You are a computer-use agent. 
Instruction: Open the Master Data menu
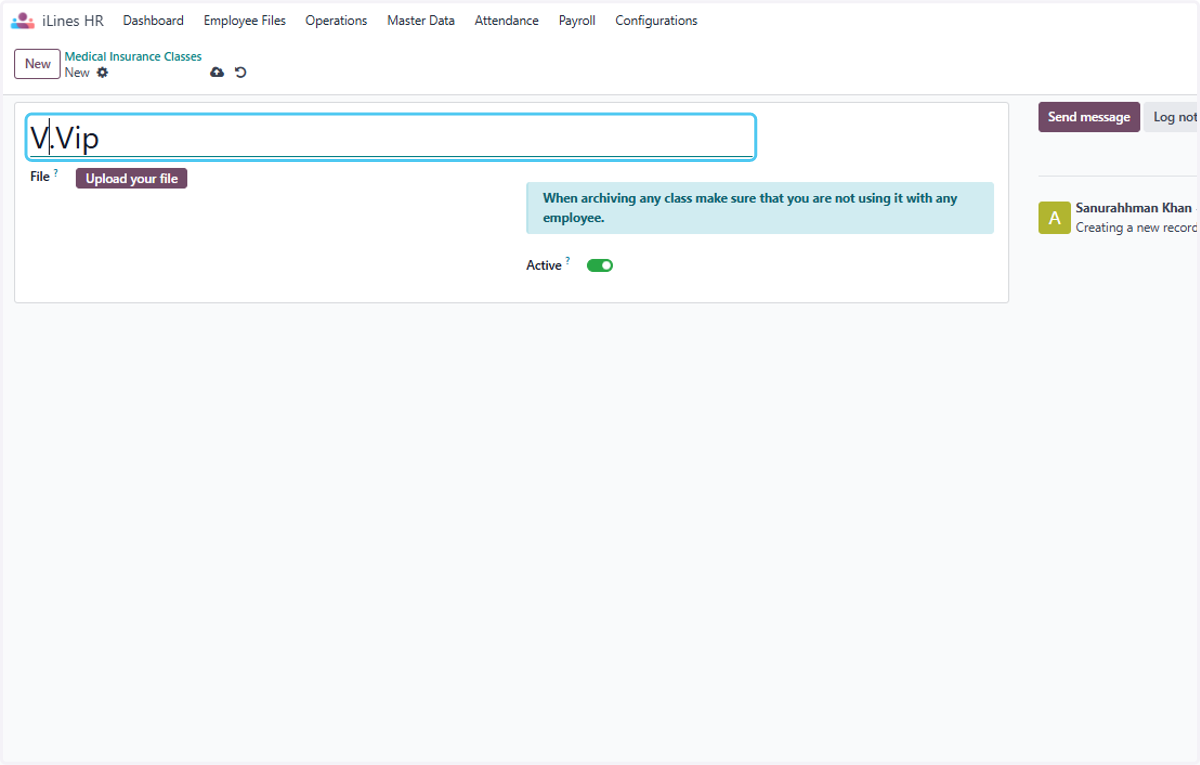[x=421, y=20]
